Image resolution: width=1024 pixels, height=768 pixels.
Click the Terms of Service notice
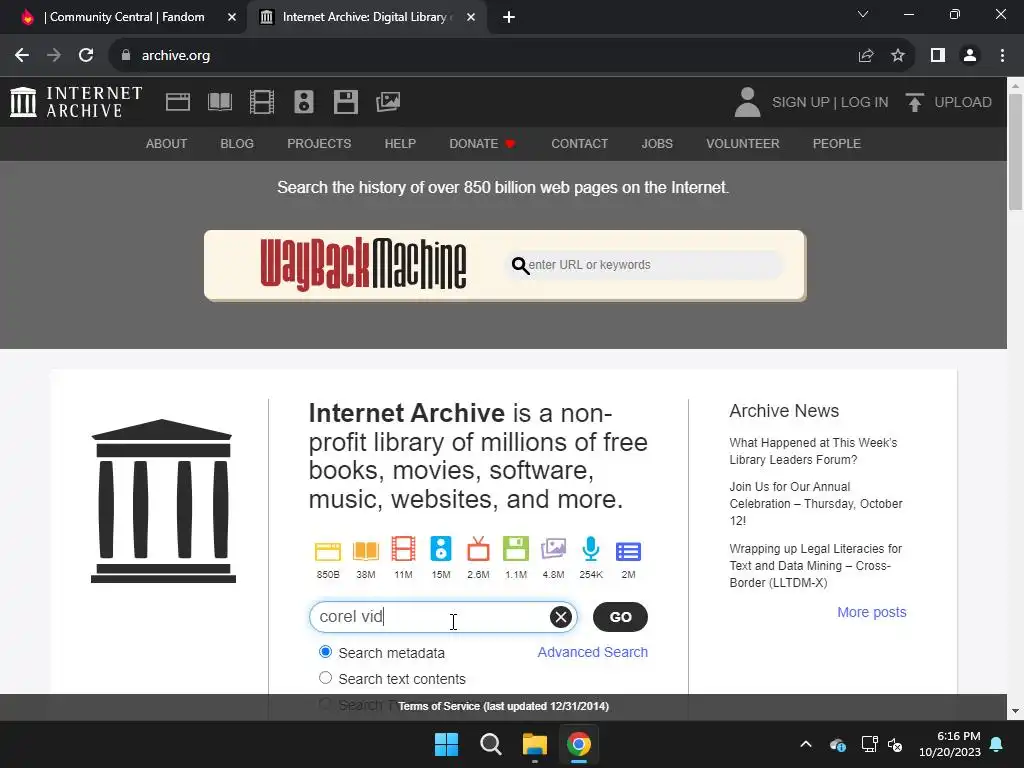pos(504,706)
